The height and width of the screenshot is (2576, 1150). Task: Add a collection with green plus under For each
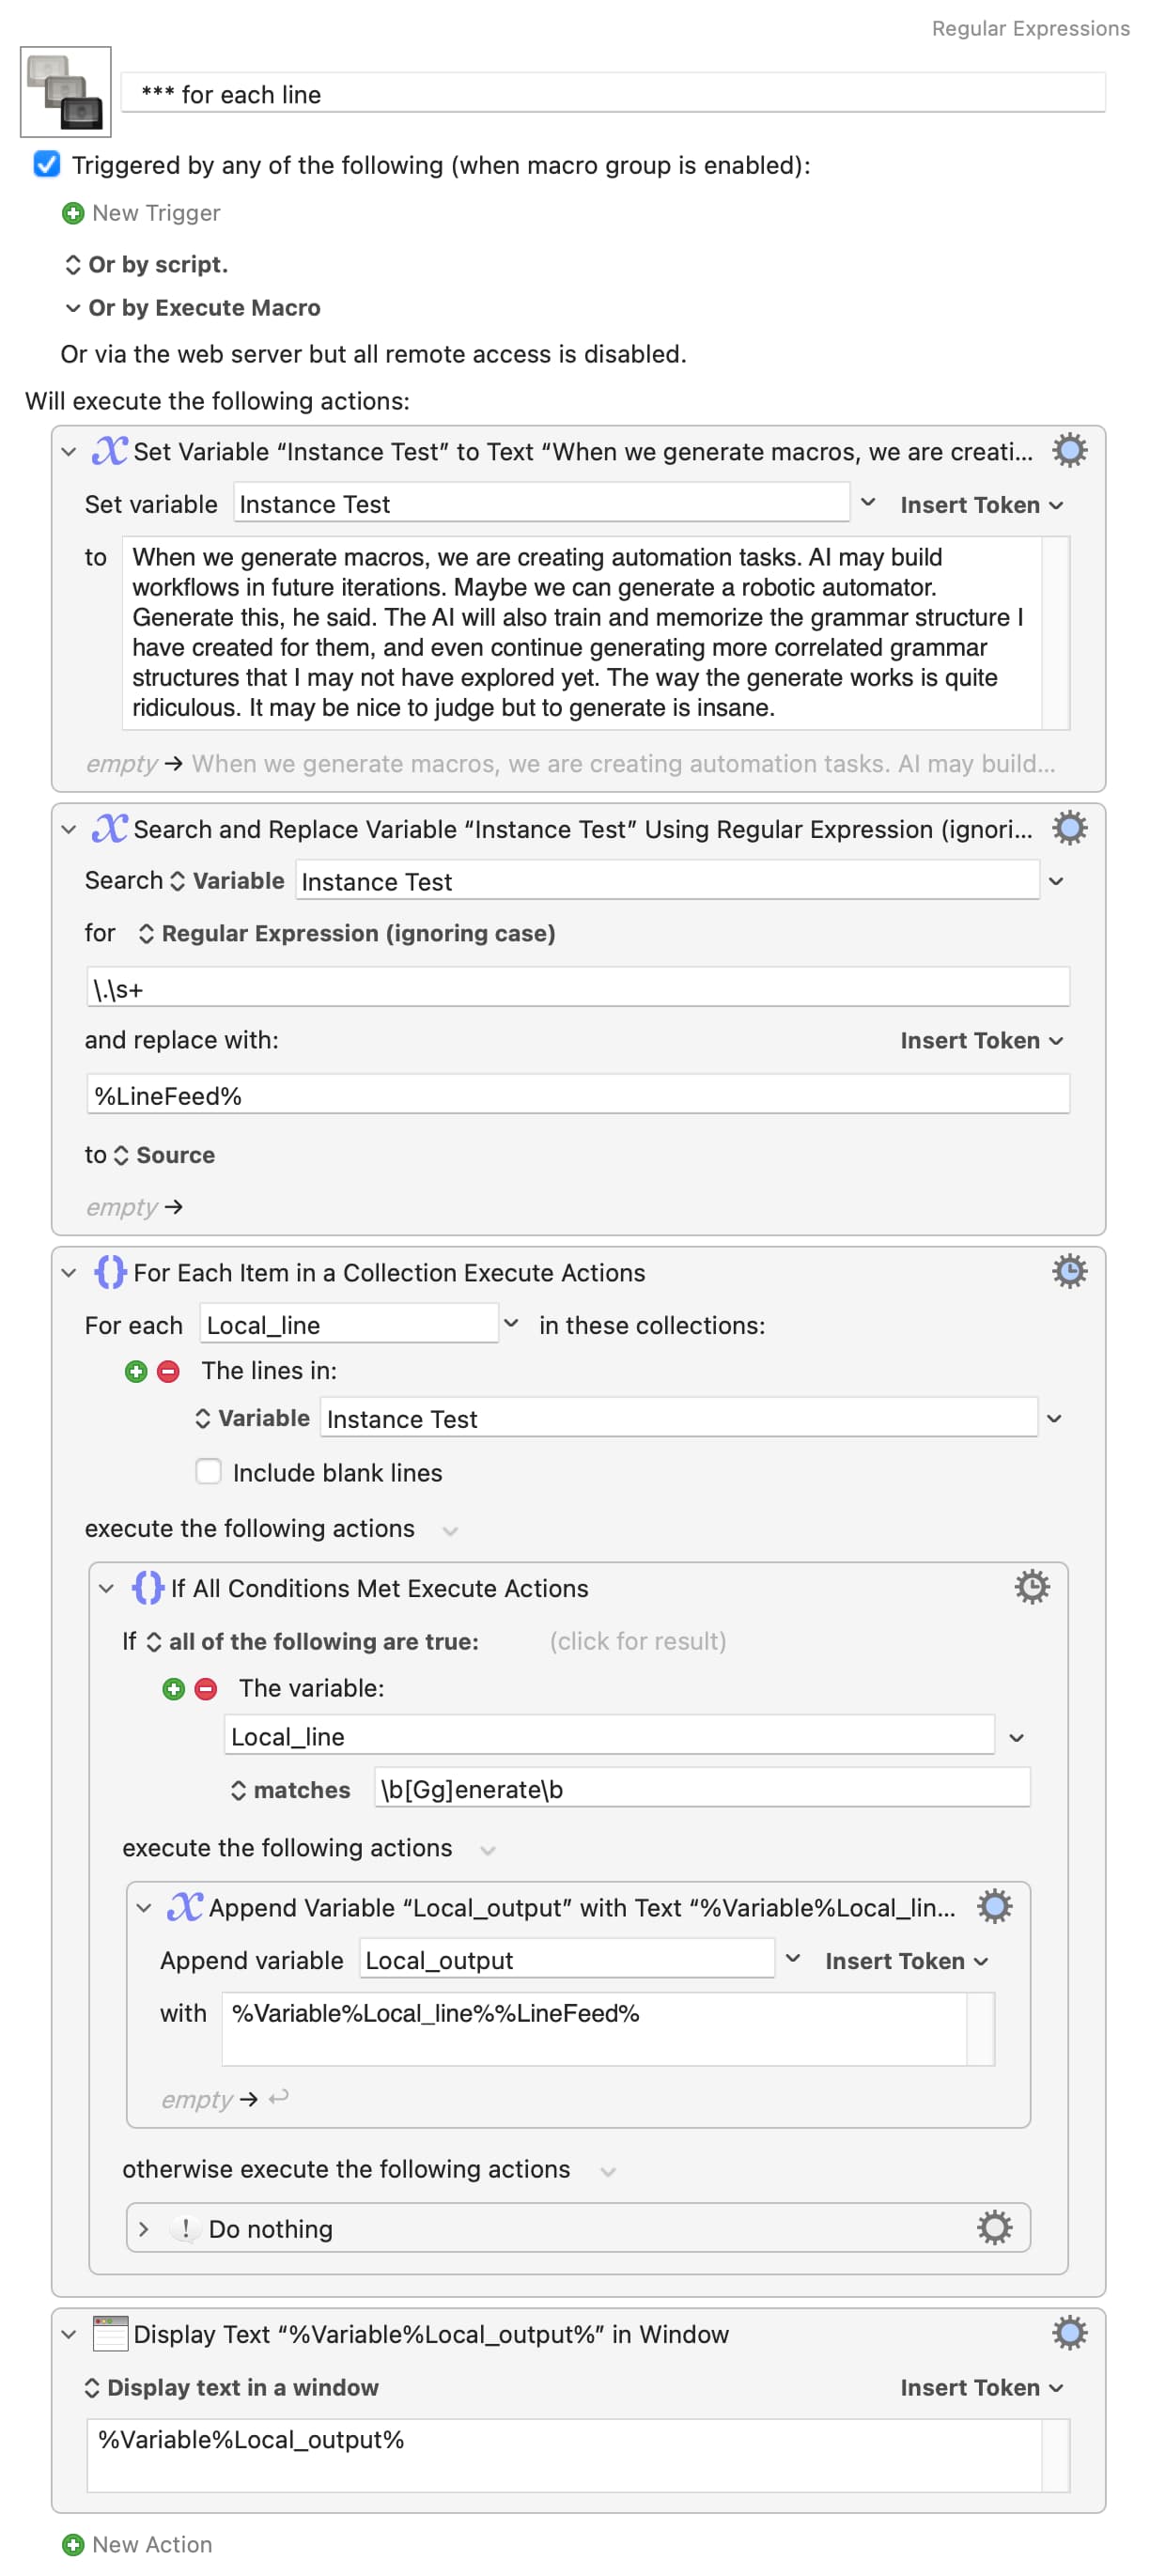[x=136, y=1371]
